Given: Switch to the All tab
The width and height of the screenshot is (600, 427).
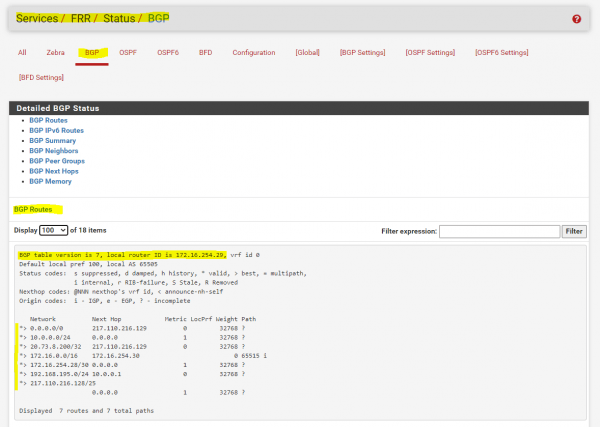Looking at the screenshot, I should [x=22, y=52].
